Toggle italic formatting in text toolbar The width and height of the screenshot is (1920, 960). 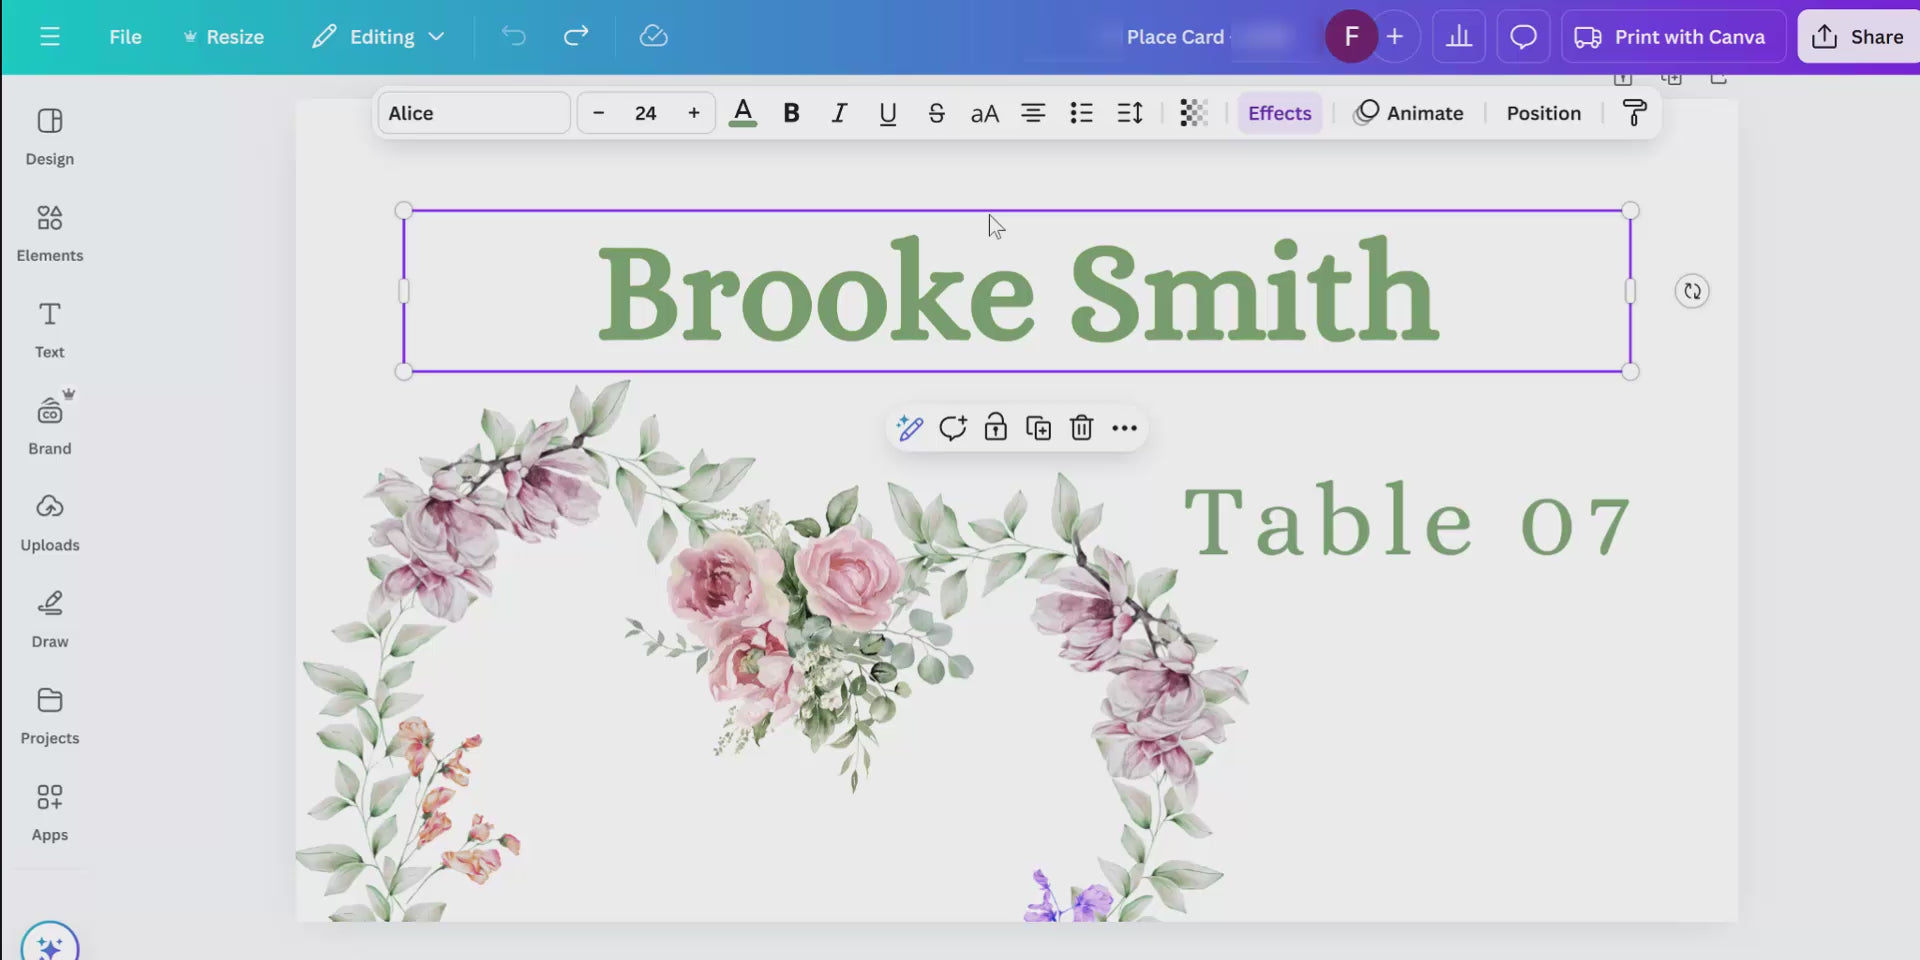(x=839, y=113)
